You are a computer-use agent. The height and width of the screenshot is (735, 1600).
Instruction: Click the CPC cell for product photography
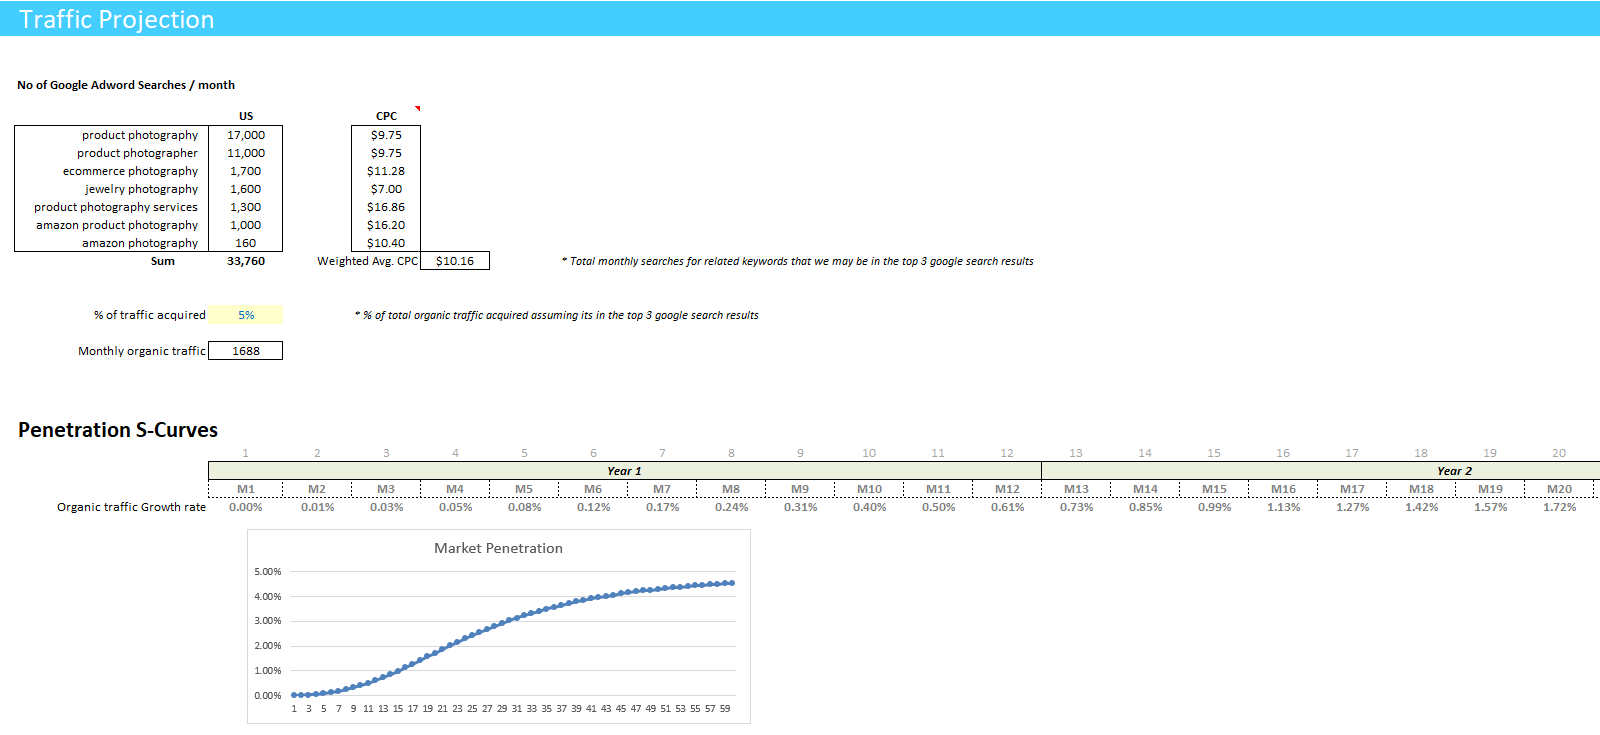(386, 135)
